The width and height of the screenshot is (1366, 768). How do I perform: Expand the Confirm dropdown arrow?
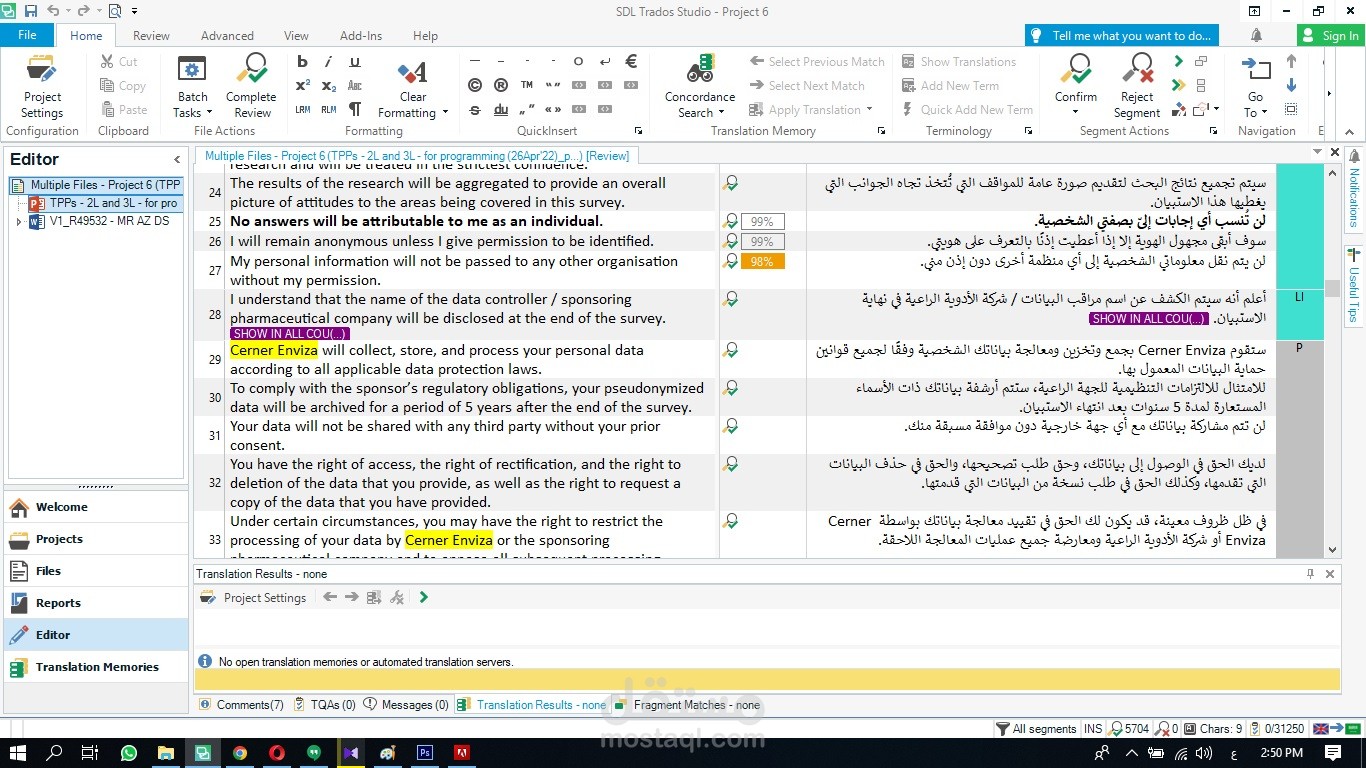[x=1076, y=111]
